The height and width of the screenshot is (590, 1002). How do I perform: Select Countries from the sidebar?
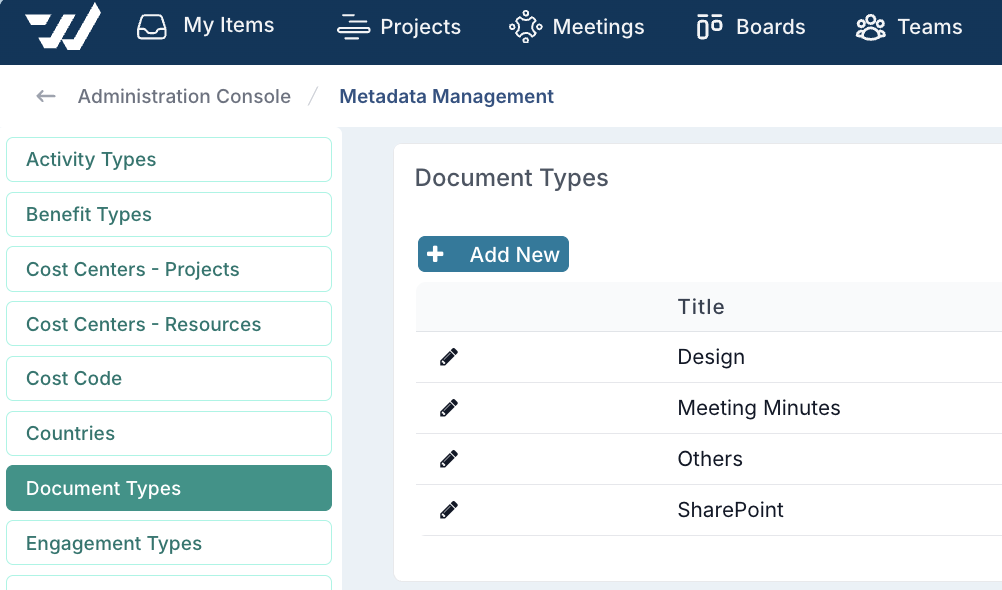click(168, 434)
